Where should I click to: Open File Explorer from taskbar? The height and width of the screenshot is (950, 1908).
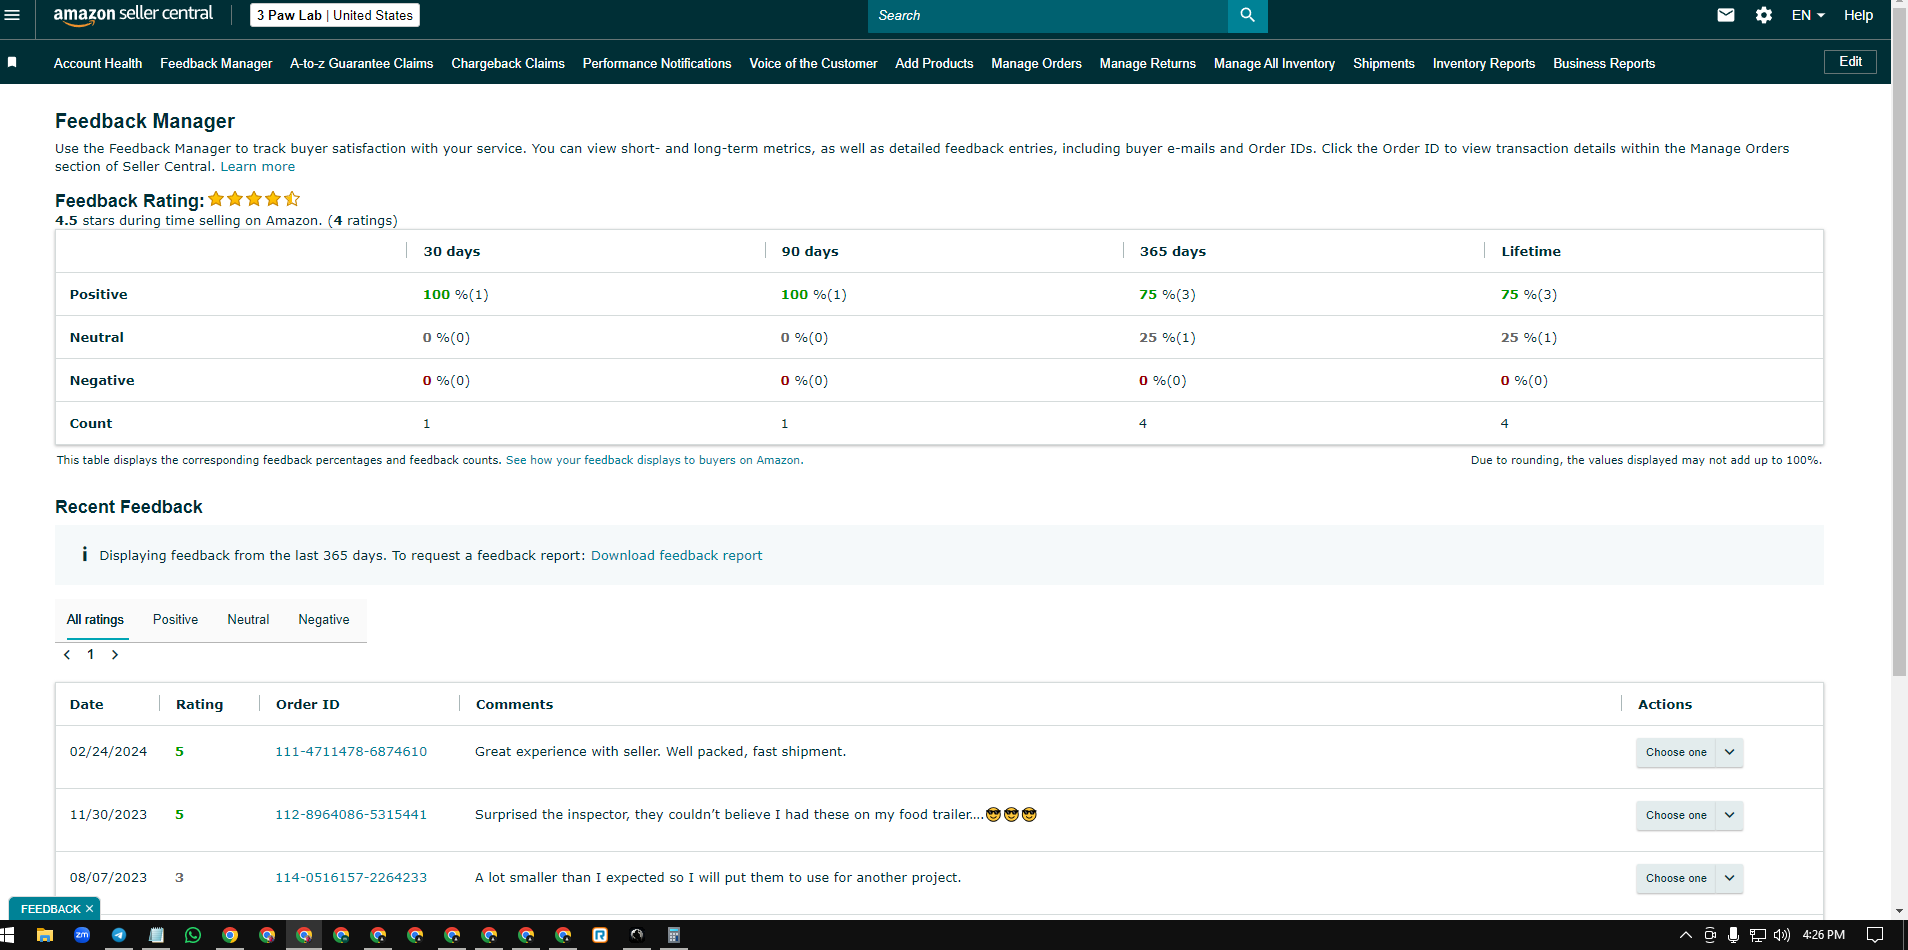coord(45,935)
